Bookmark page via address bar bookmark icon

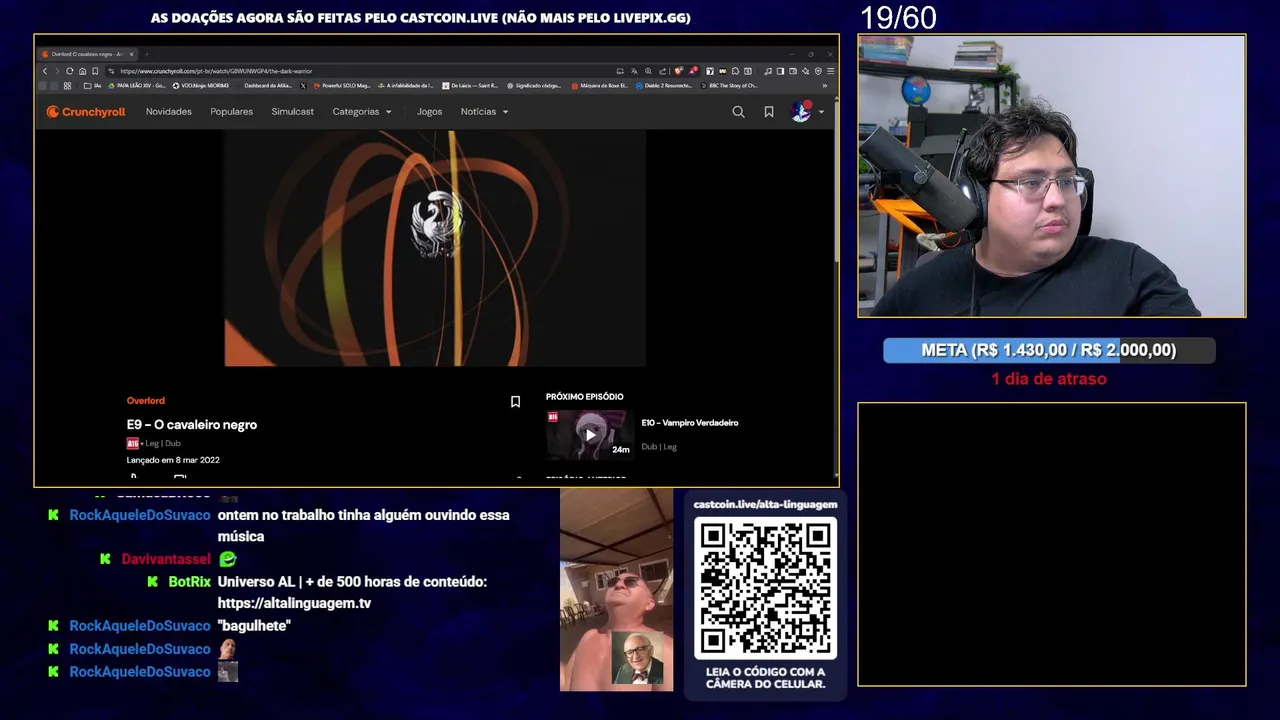95,71
